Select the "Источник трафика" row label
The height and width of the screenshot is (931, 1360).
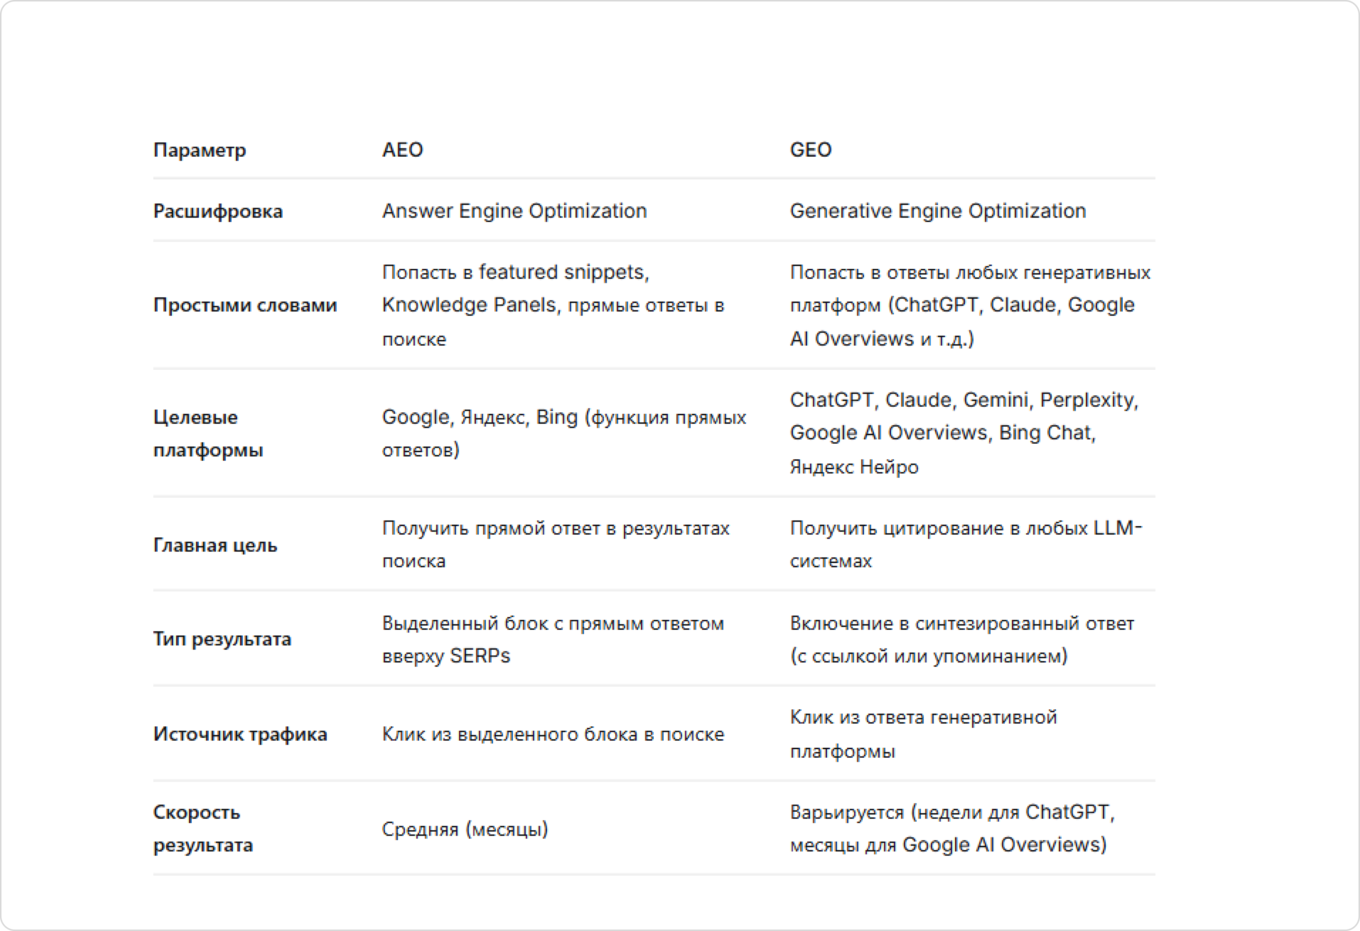(239, 734)
